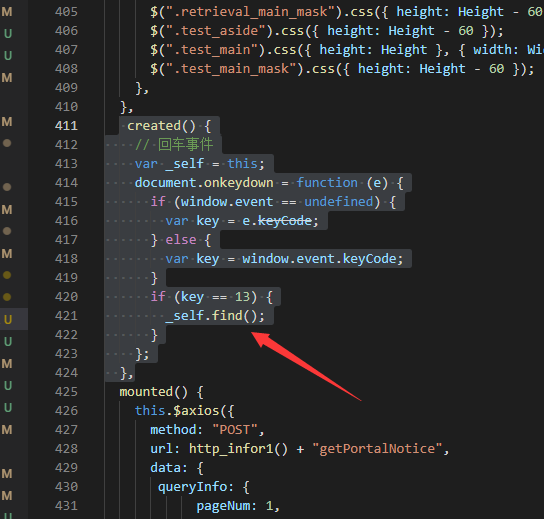Select the active line number 411
The image size is (544, 519).
point(66,126)
